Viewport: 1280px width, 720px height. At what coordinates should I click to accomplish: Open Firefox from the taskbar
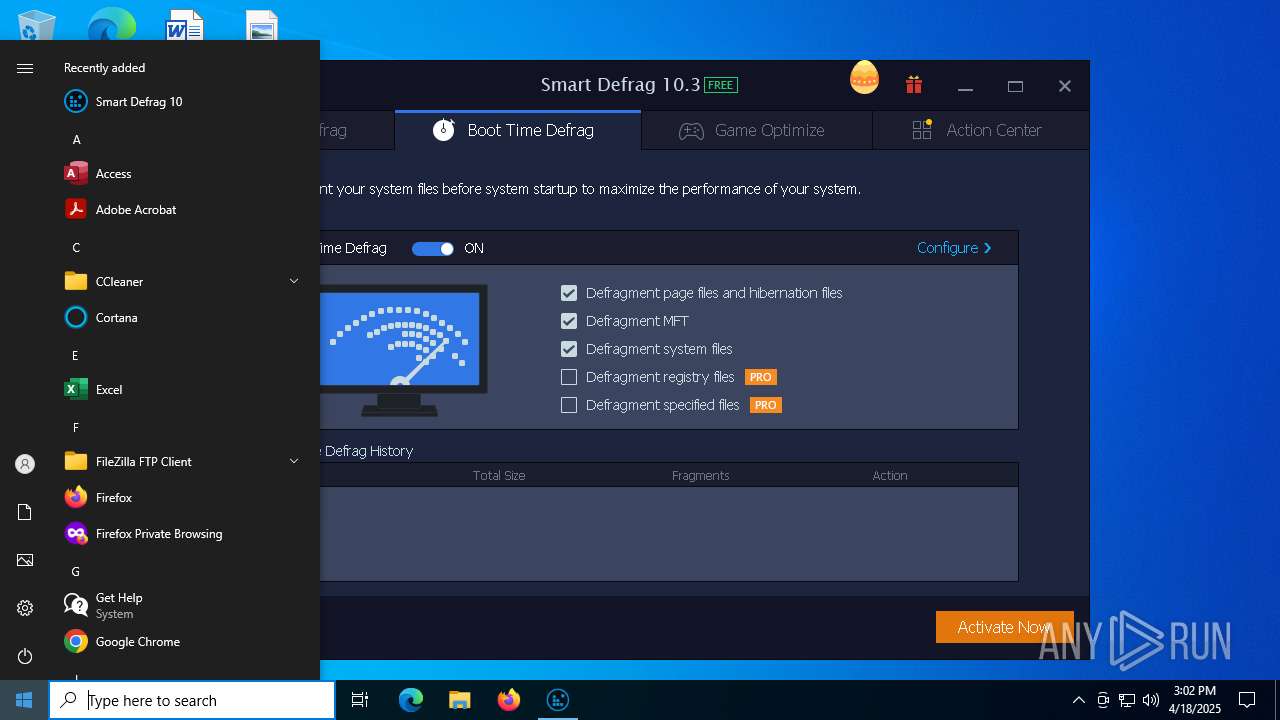[x=509, y=700]
